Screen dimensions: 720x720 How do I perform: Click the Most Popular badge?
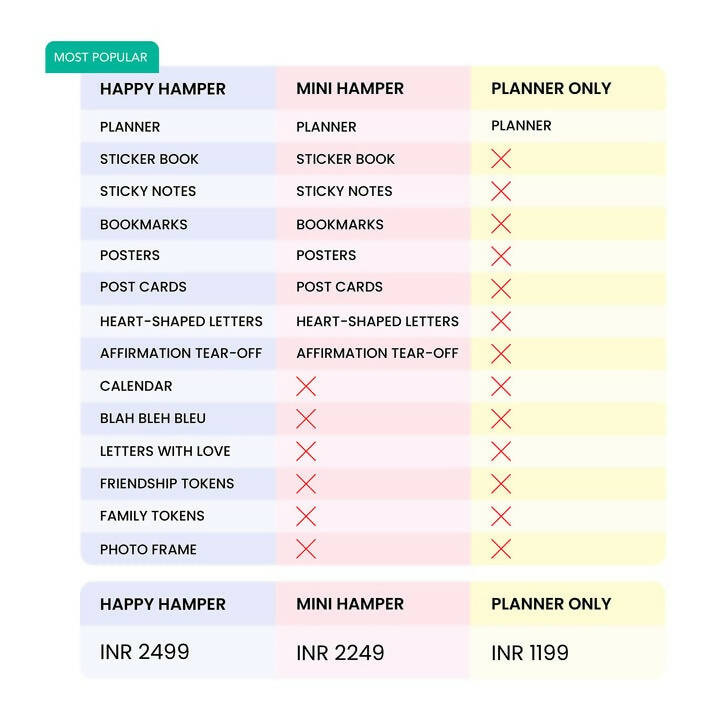101,58
